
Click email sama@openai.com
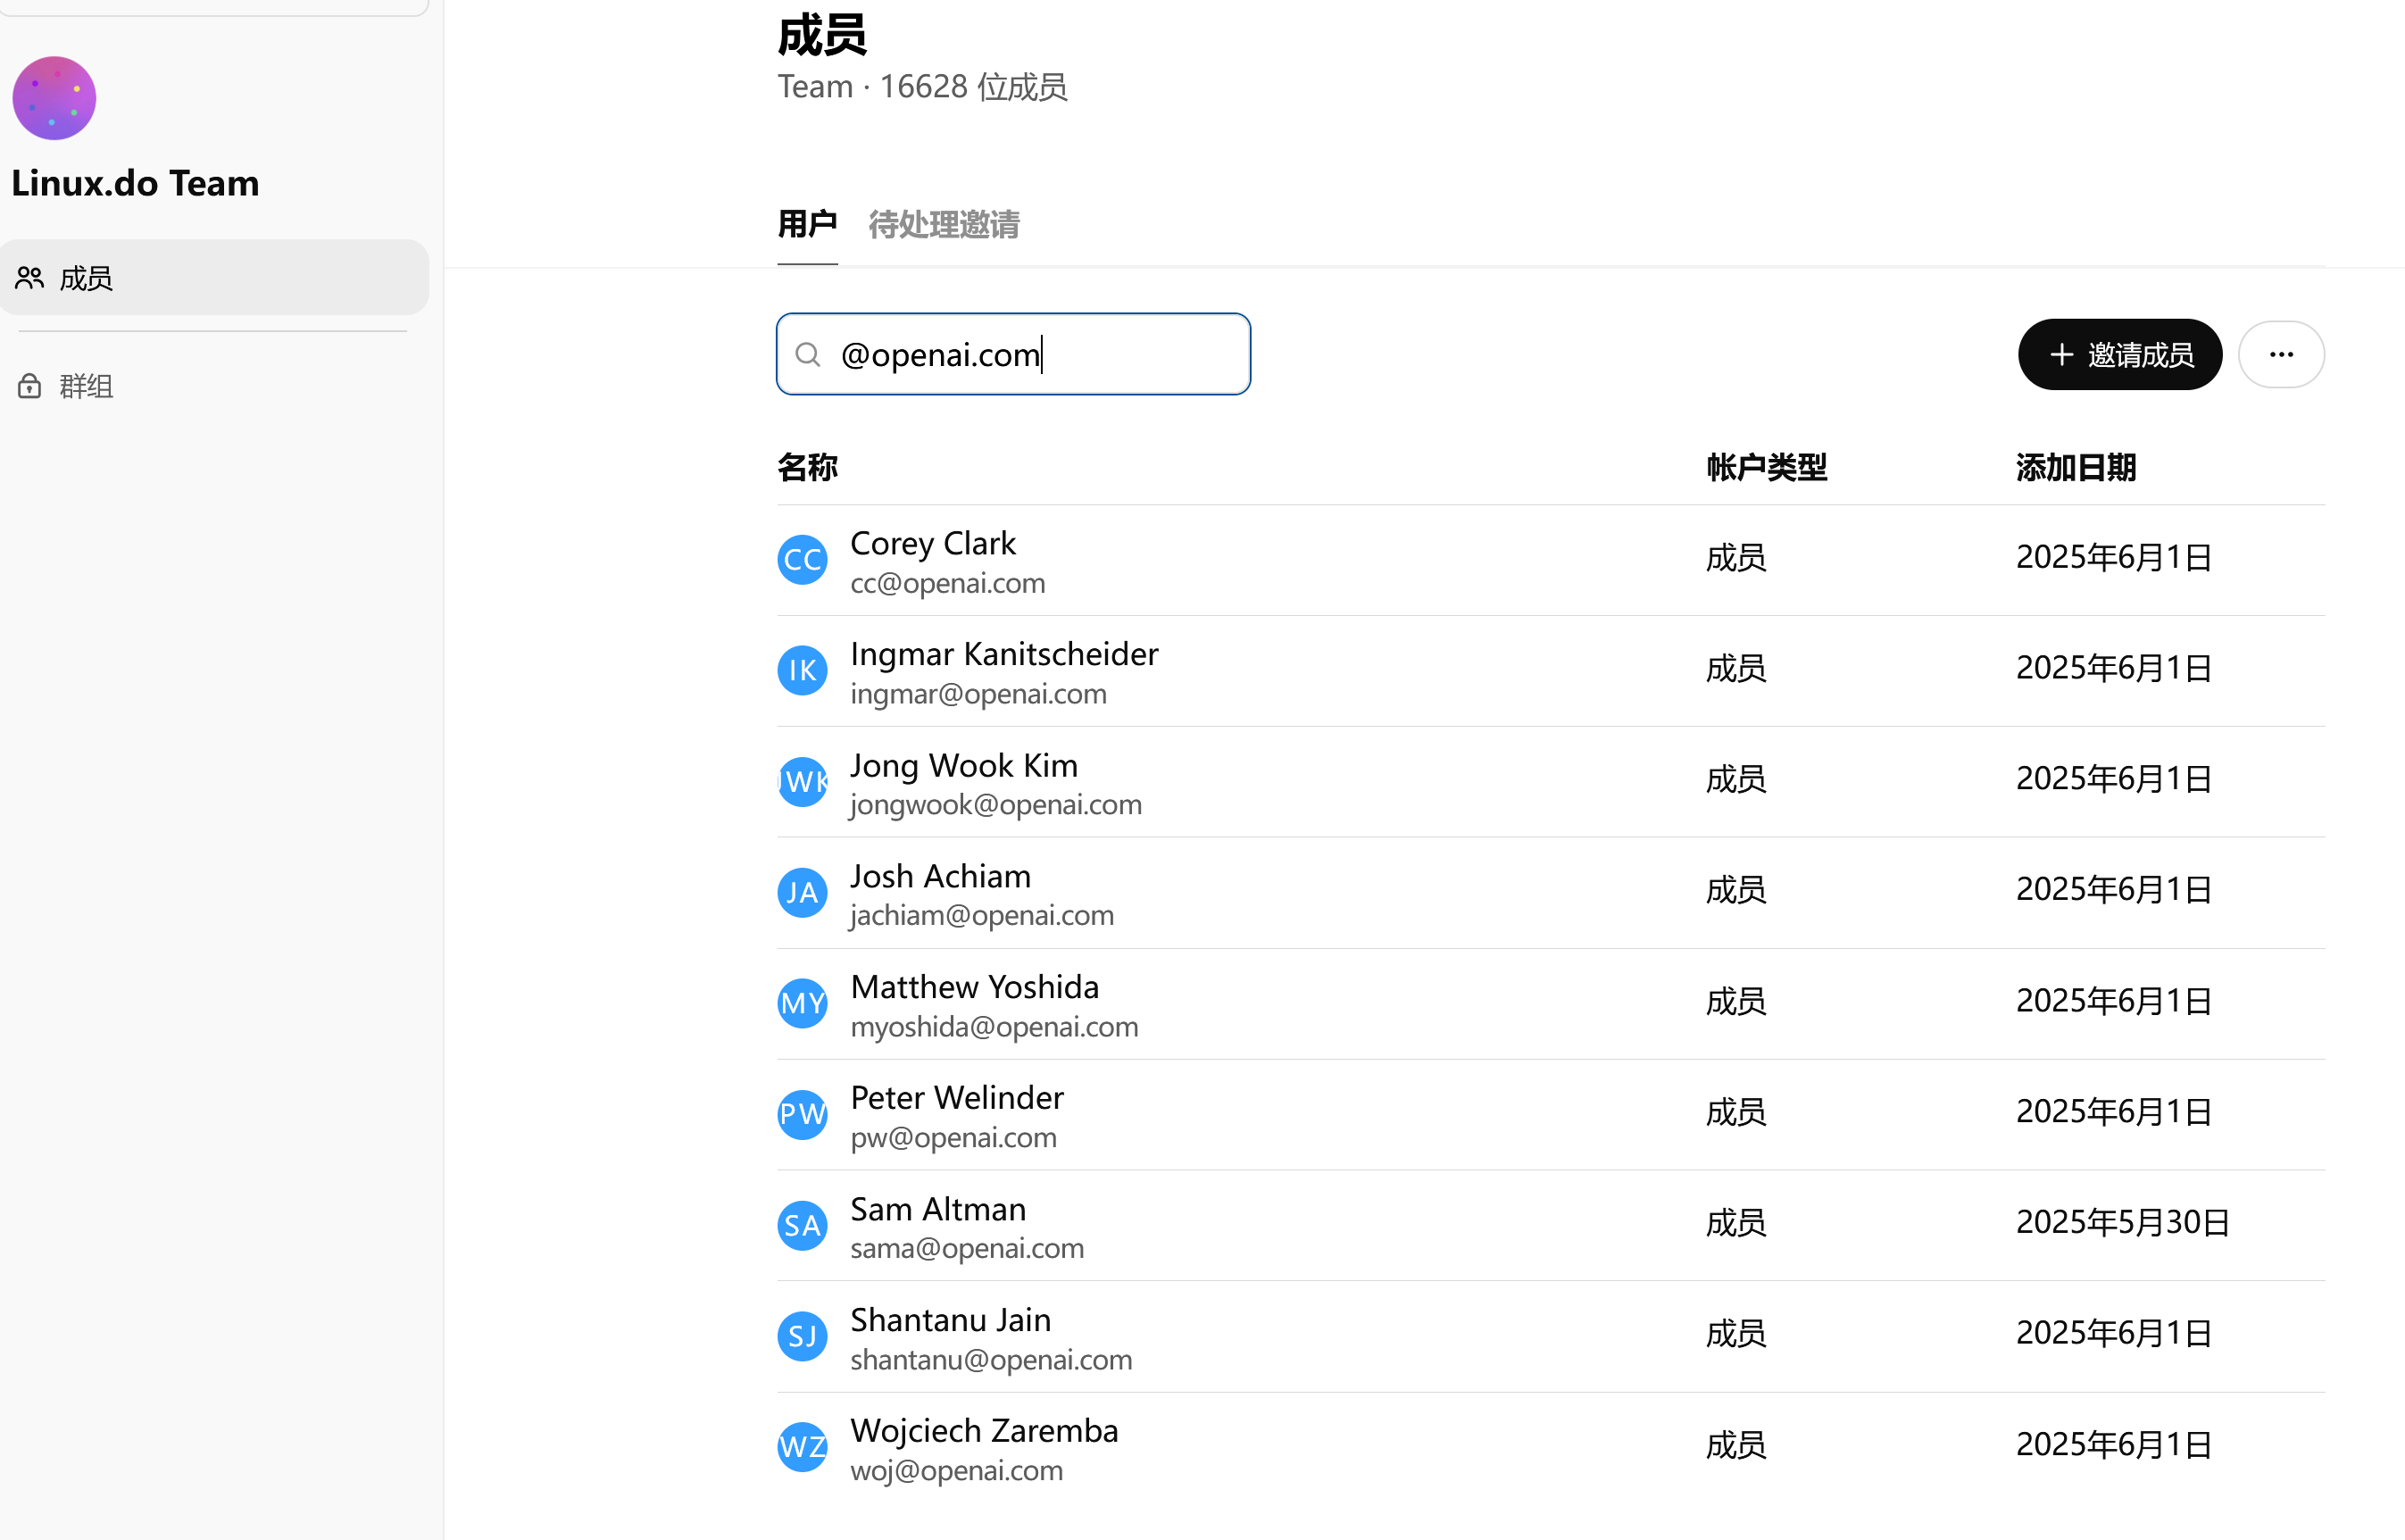click(x=967, y=1249)
